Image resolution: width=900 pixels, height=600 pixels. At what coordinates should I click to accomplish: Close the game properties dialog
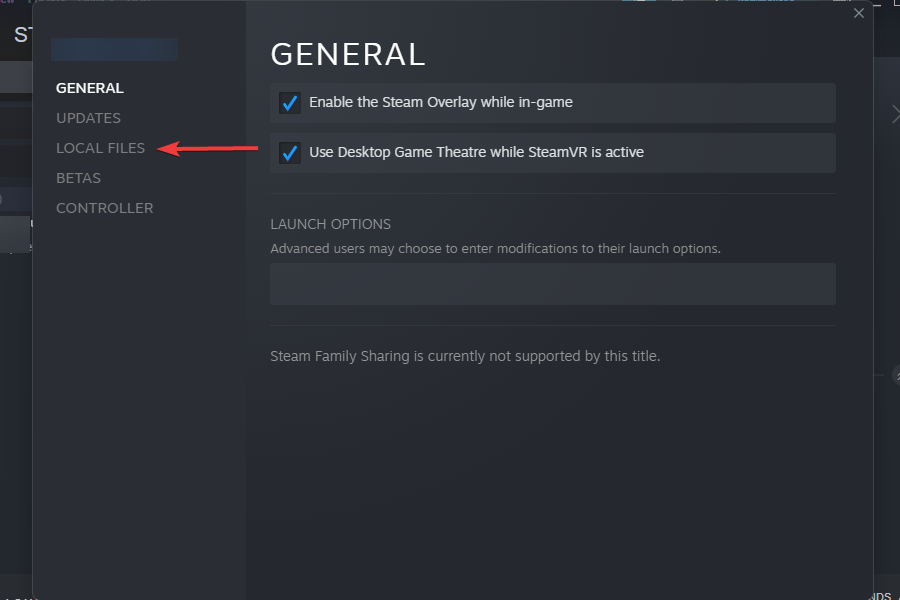tap(858, 13)
